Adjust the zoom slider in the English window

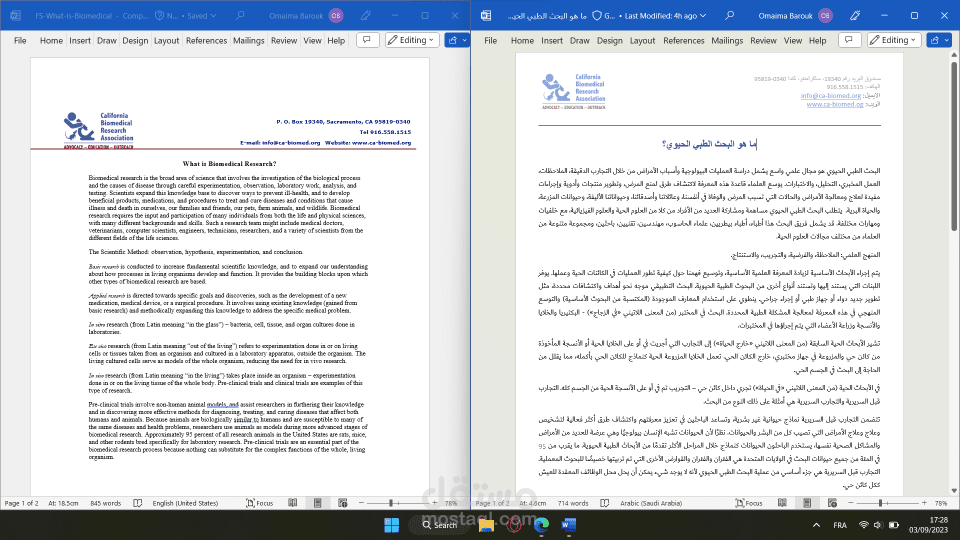pos(391,503)
